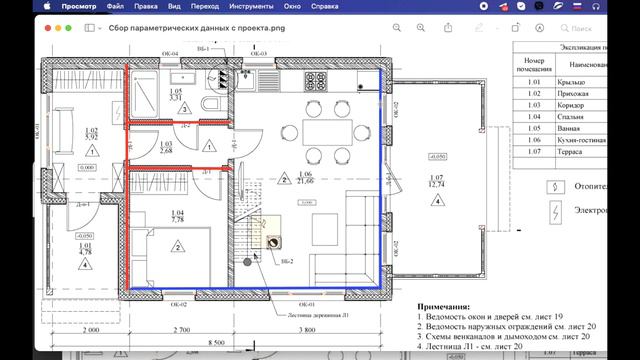The image size is (640, 360).
Task: Click room label 1.01 on the porch
Action: 85,246
